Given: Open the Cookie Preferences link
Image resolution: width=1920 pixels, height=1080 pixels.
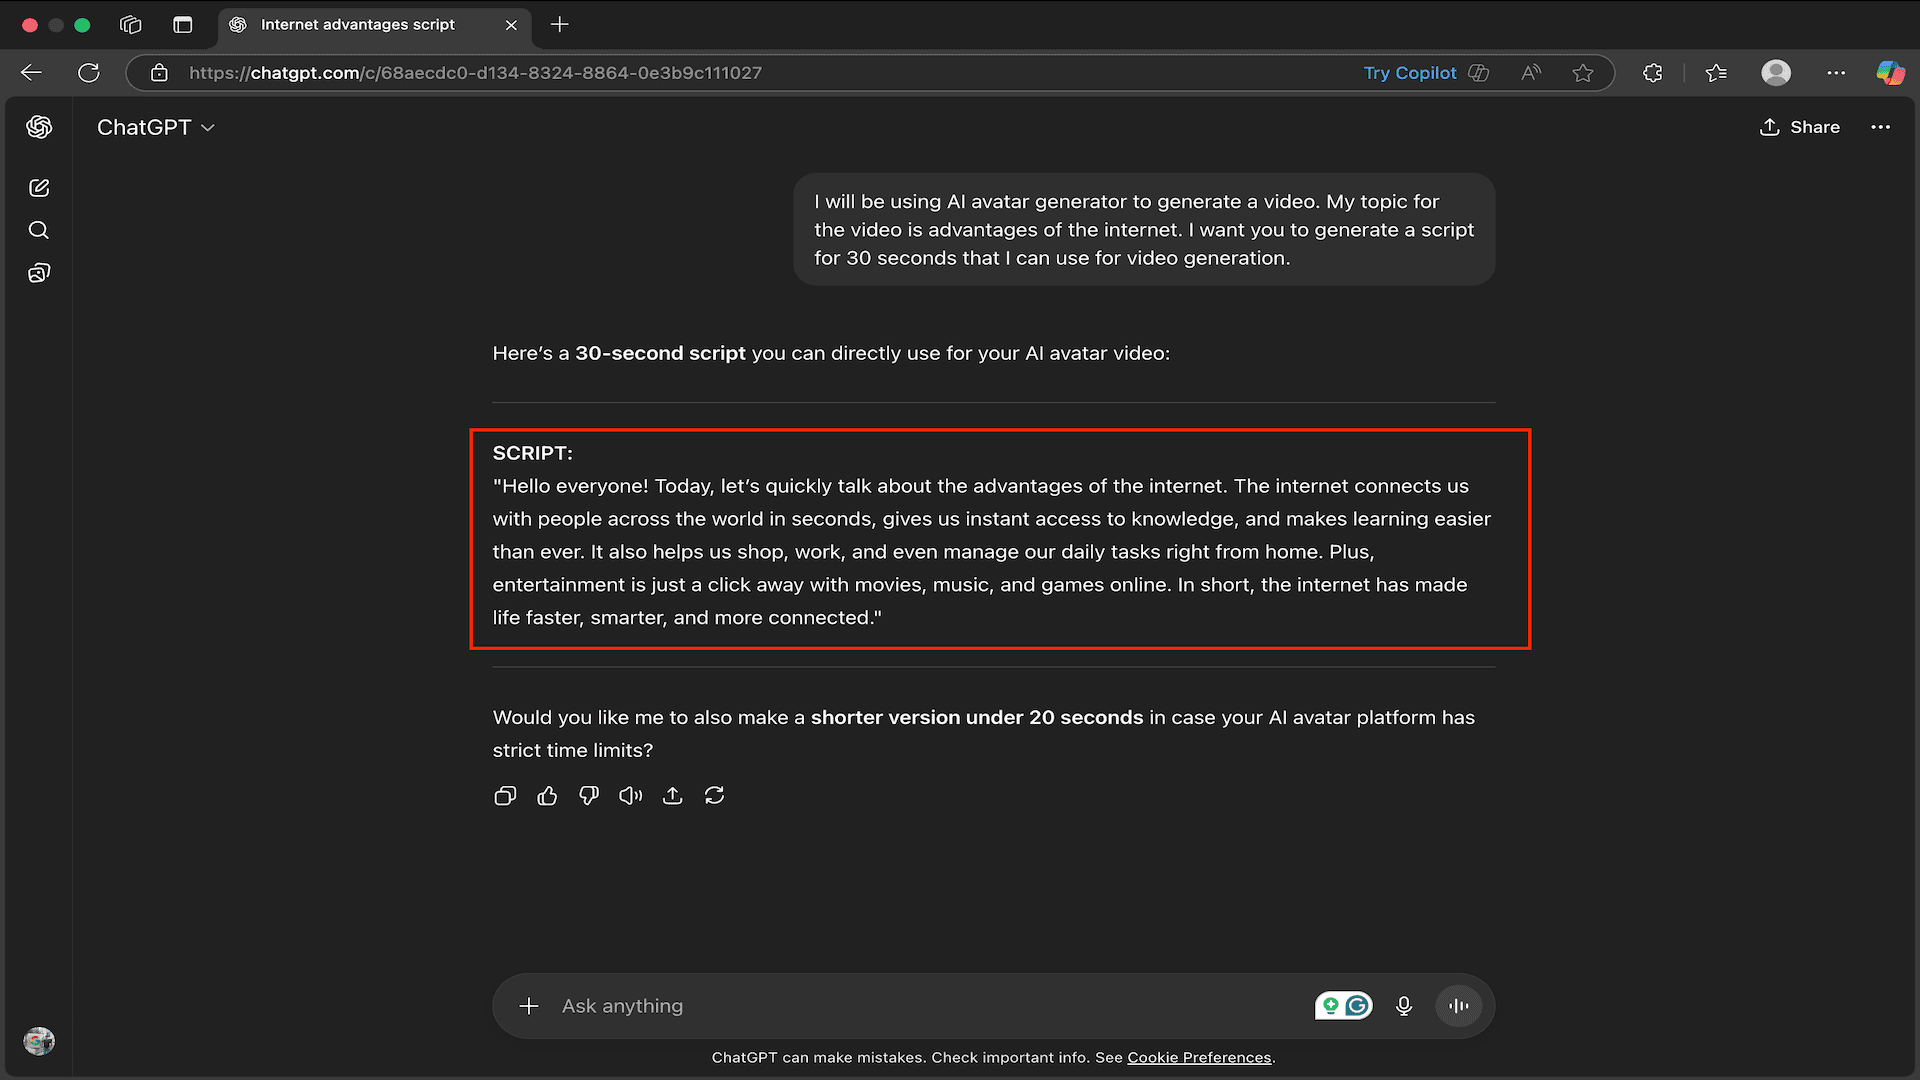Looking at the screenshot, I should tap(1199, 1058).
